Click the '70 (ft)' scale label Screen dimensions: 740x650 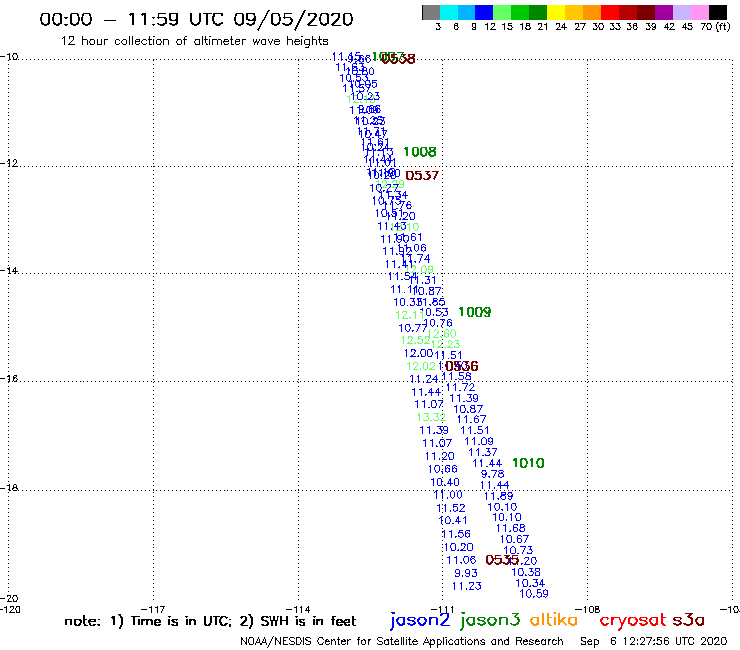715,27
